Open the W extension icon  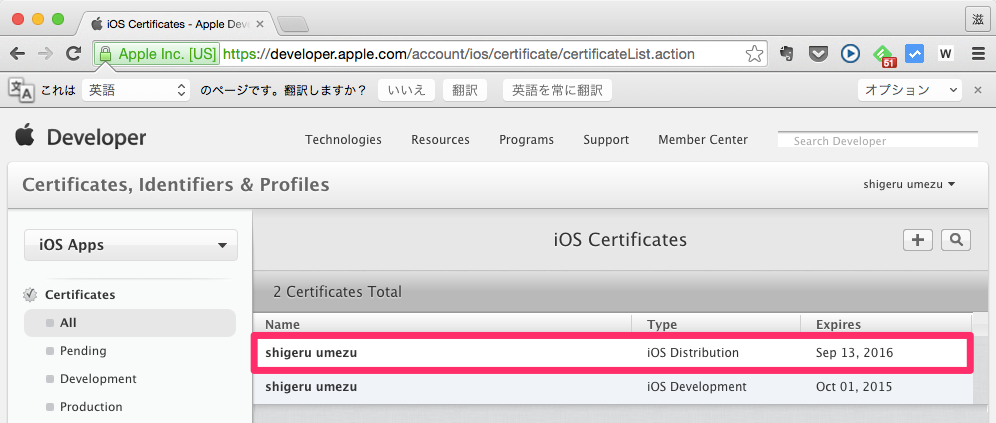point(946,54)
